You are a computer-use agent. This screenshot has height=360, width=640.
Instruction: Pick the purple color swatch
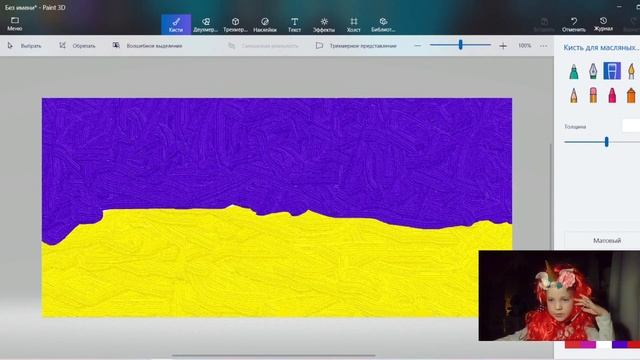pos(620,344)
